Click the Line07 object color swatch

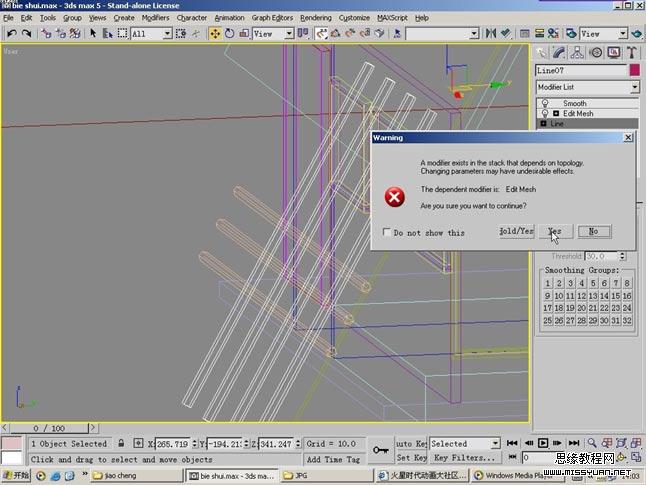(x=635, y=70)
